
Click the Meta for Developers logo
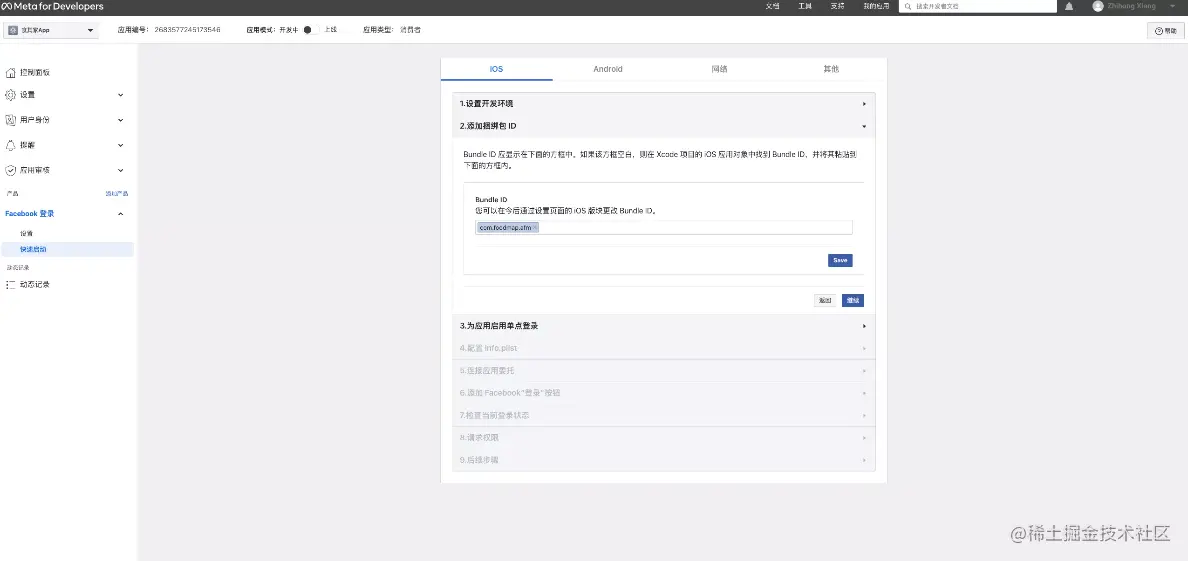(x=53, y=6)
